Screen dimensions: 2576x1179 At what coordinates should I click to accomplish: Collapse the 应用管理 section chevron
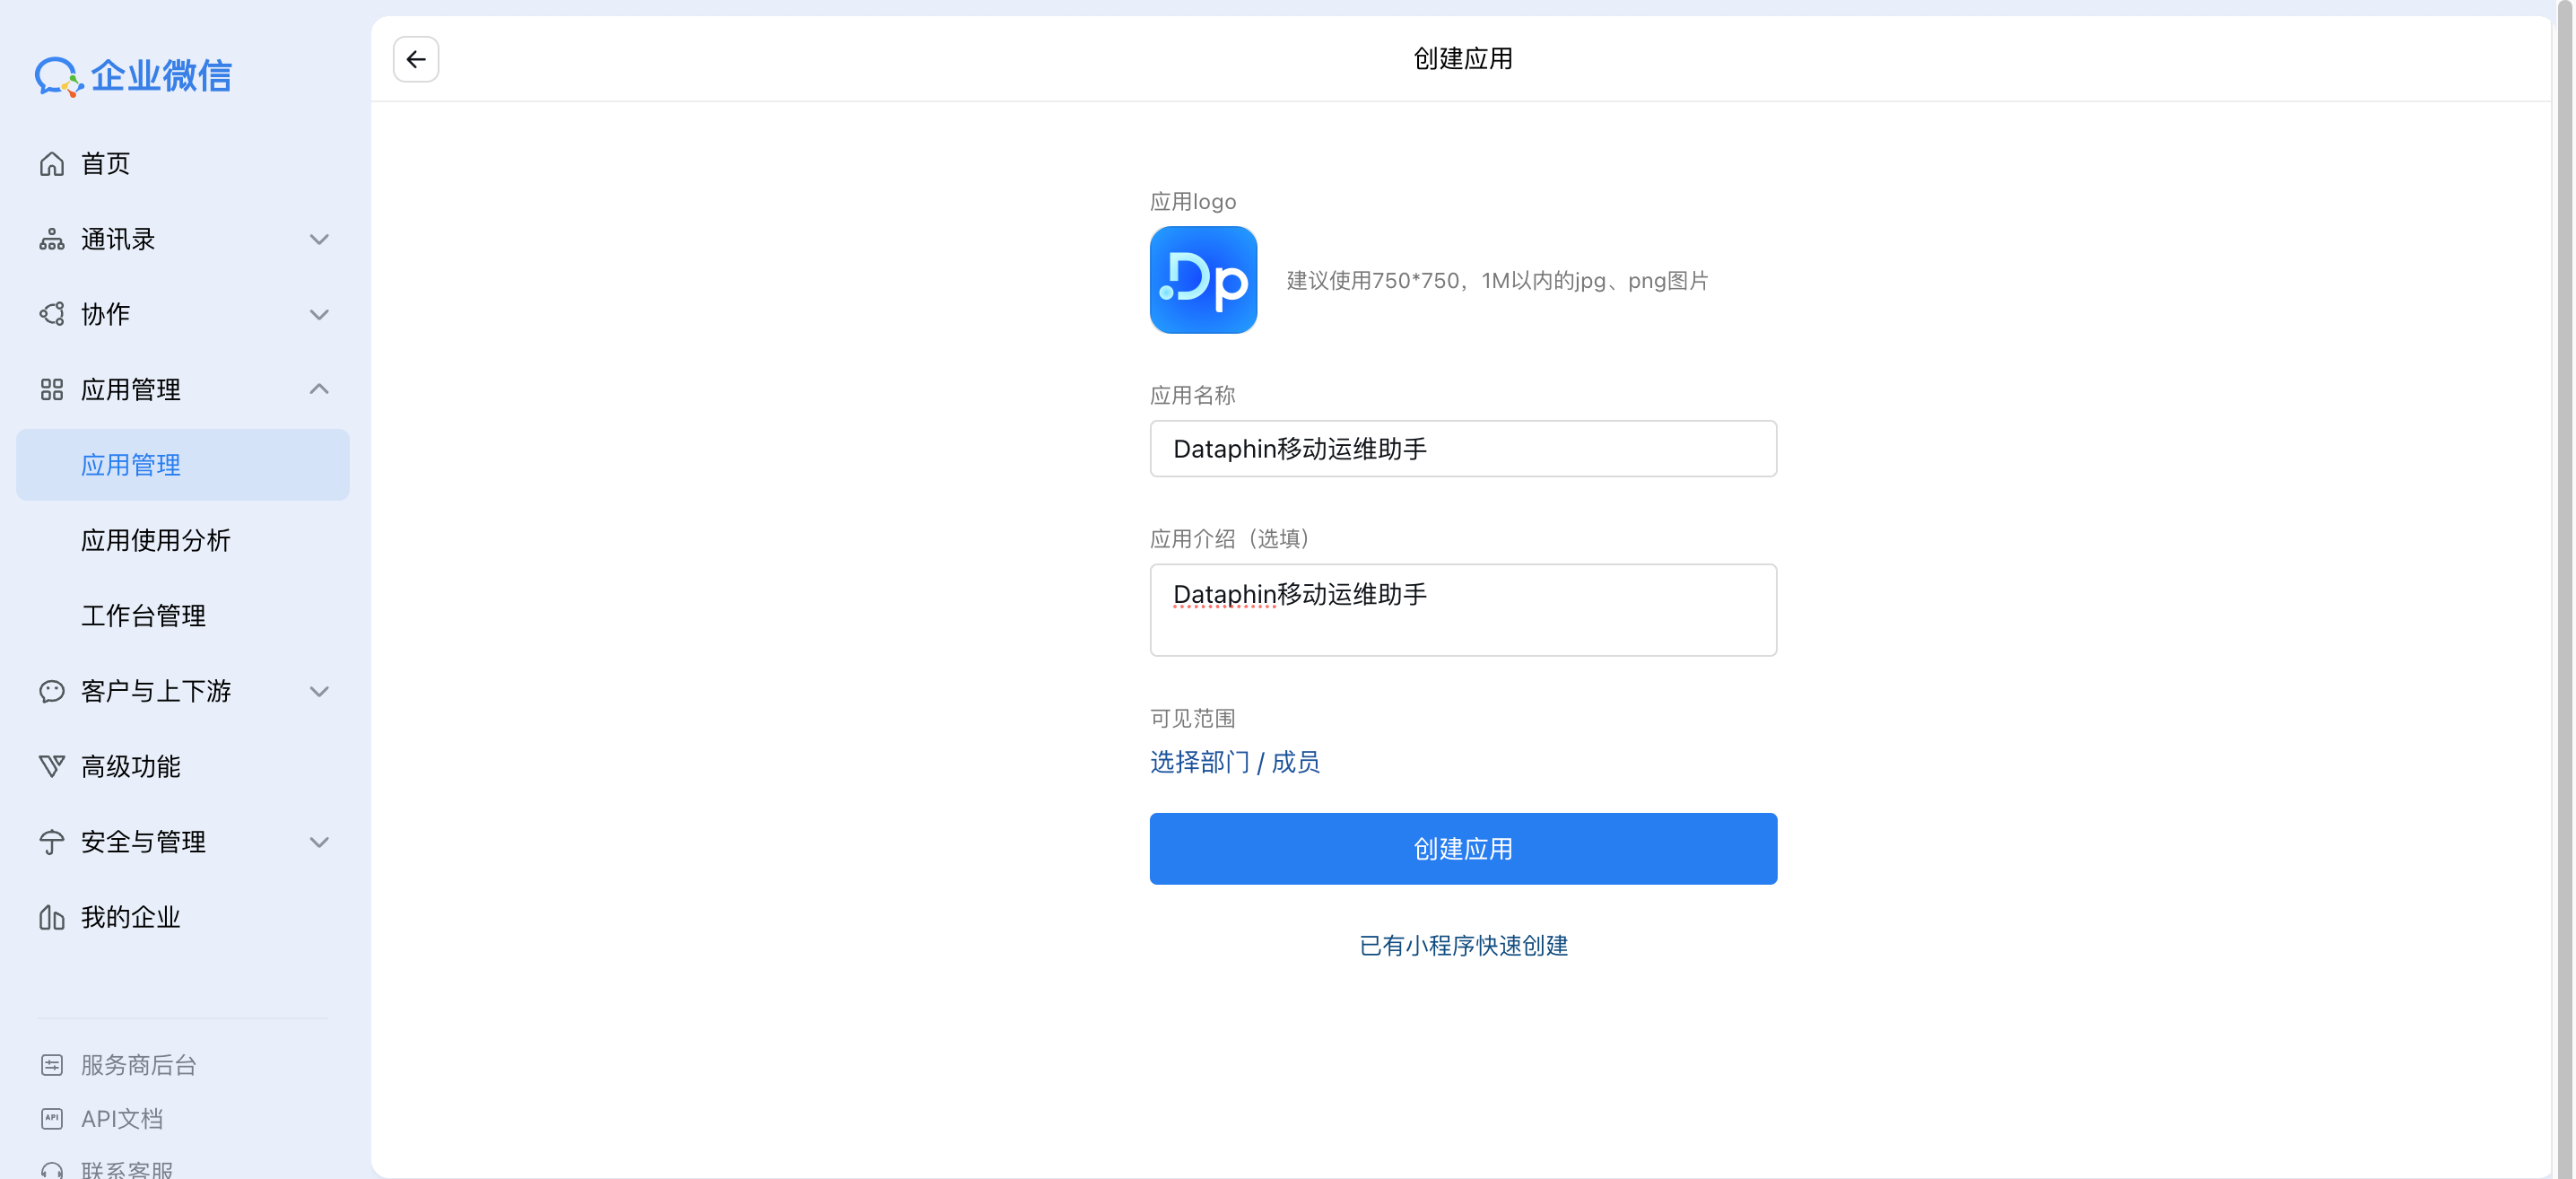pos(319,389)
